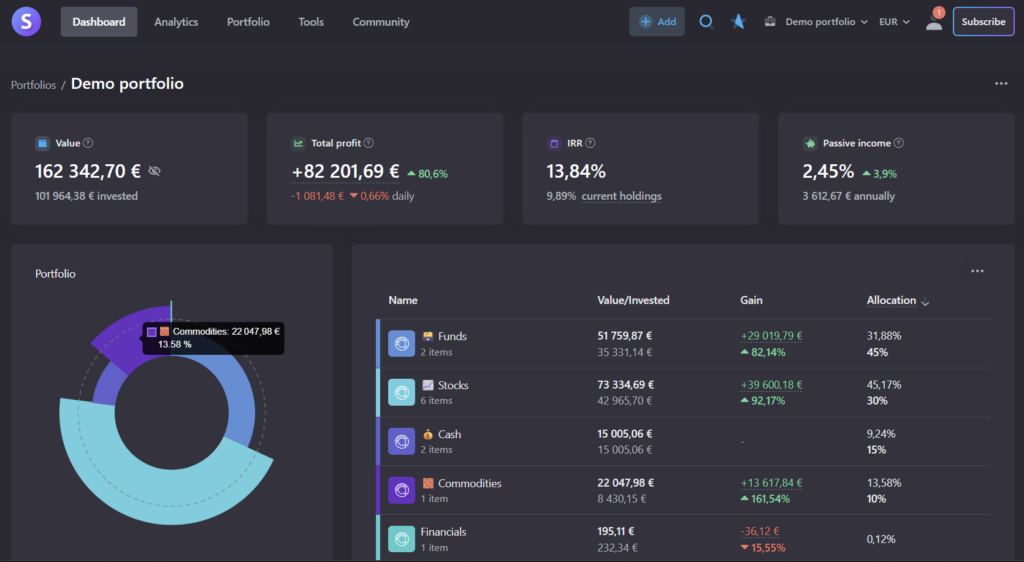The width and height of the screenshot is (1024, 562).
Task: Open the search magnifier icon
Action: click(x=706, y=21)
